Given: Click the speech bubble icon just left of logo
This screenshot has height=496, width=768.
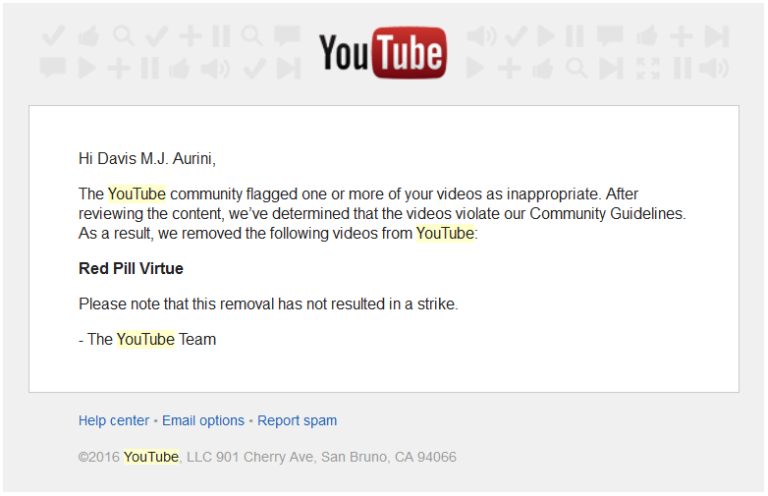Looking at the screenshot, I should (x=287, y=35).
